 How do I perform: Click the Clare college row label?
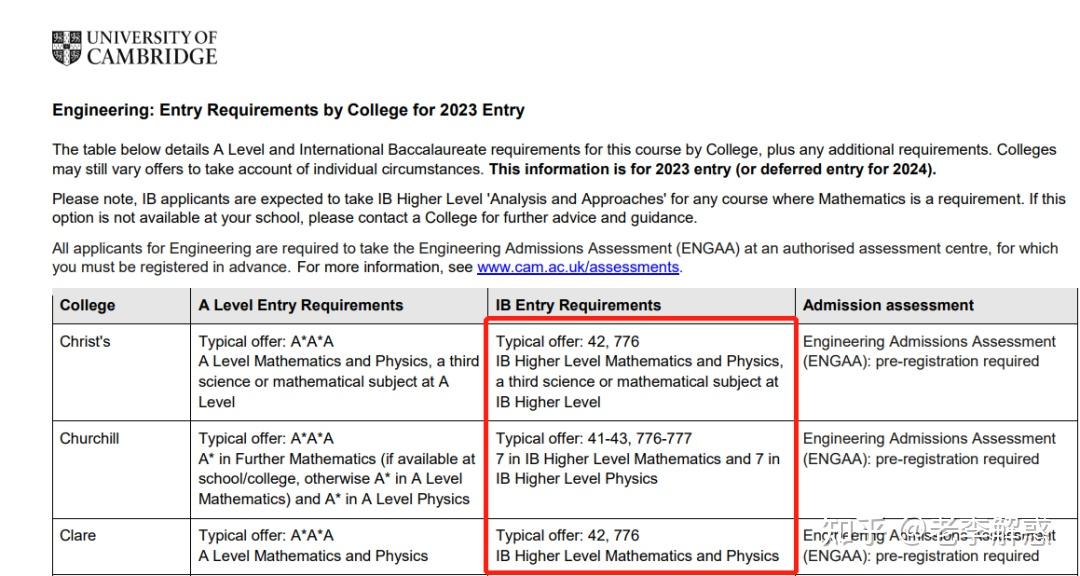[77, 535]
